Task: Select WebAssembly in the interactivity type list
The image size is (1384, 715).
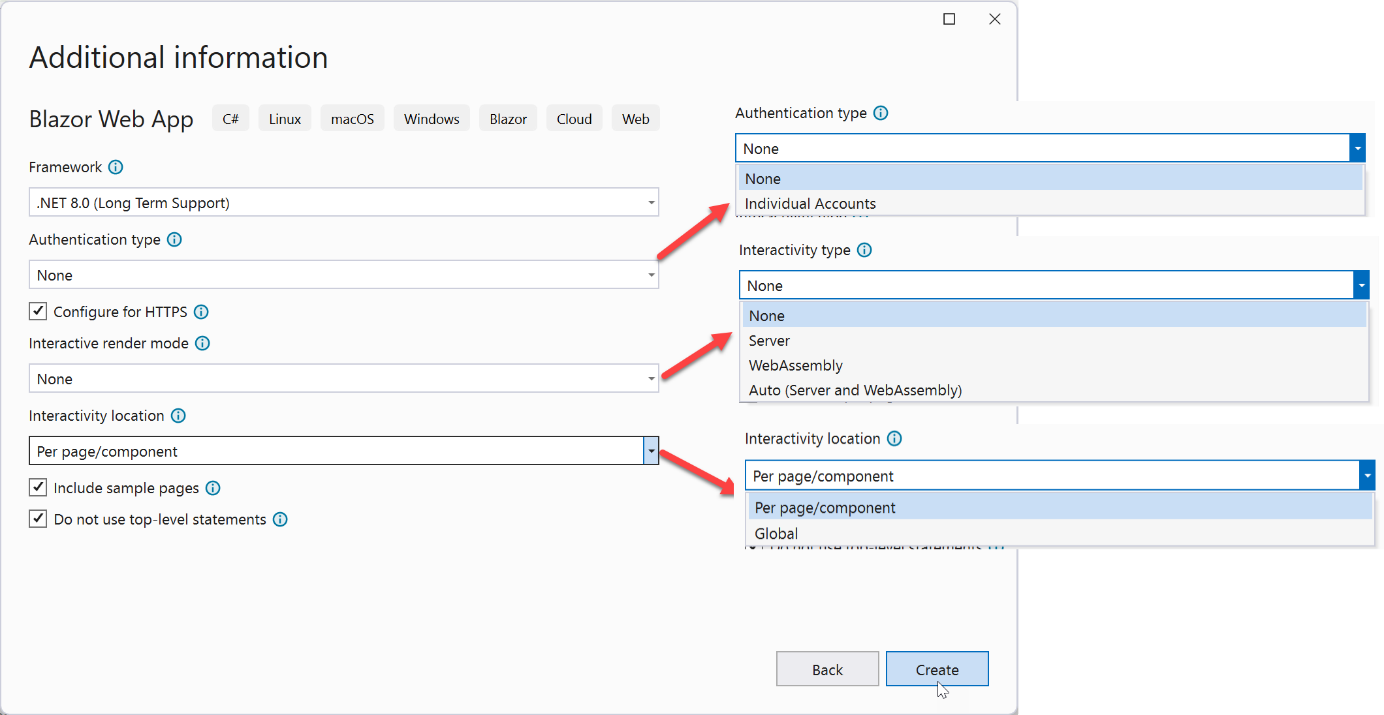Action: [x=795, y=365]
